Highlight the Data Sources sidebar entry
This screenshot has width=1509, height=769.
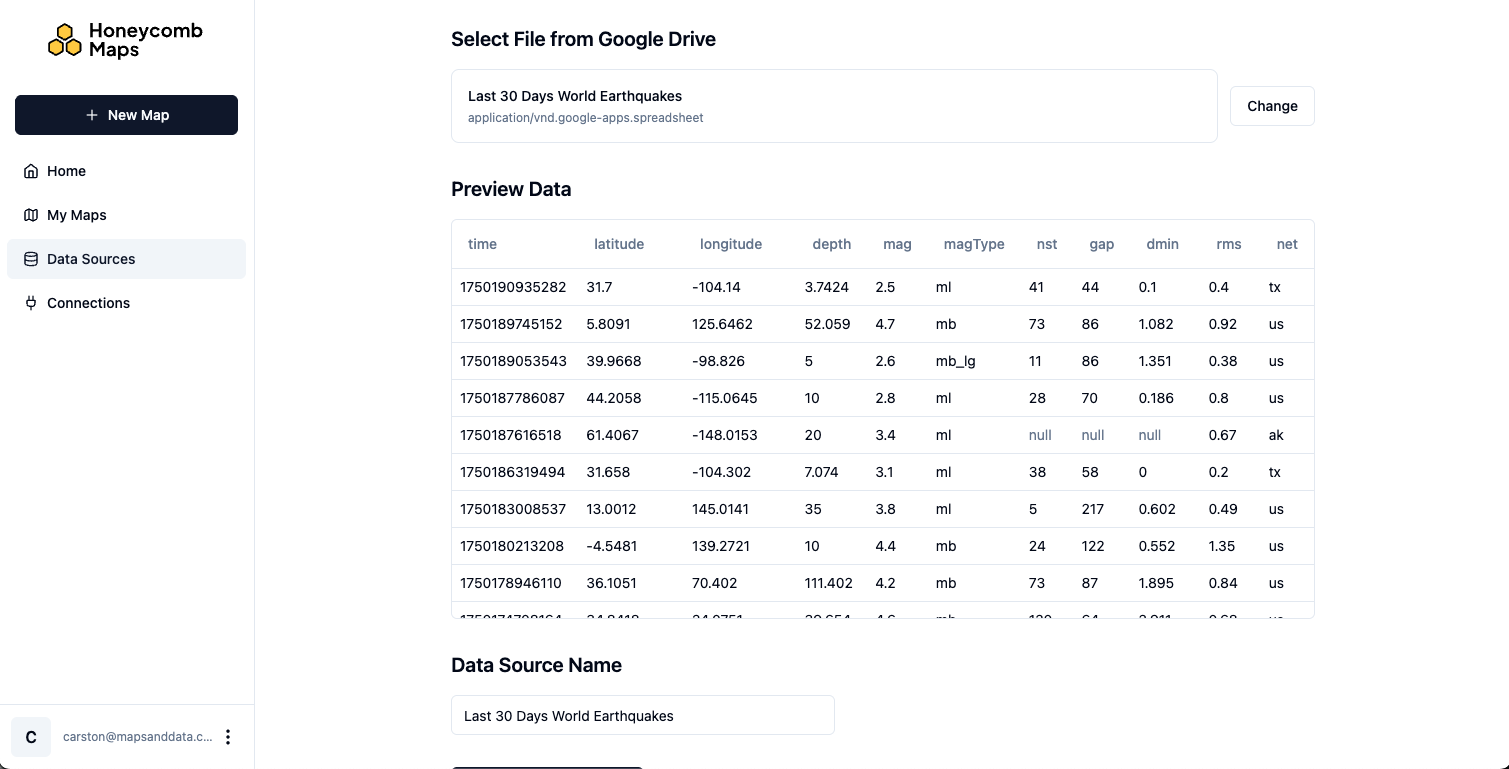point(91,259)
